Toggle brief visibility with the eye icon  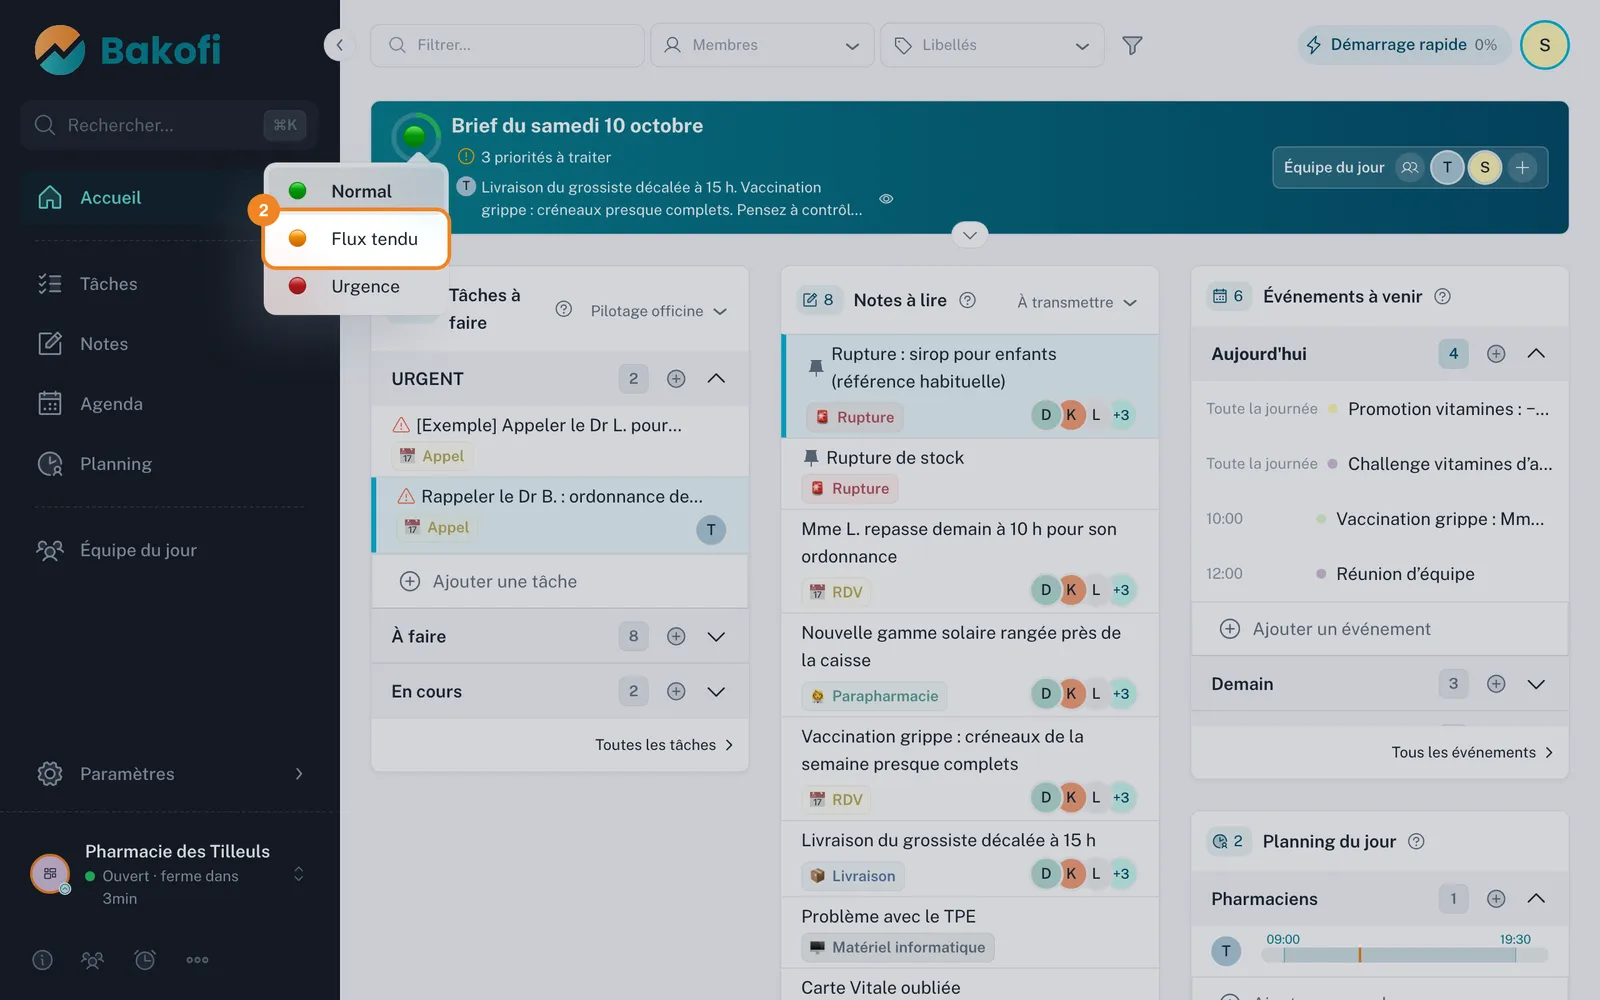(886, 199)
